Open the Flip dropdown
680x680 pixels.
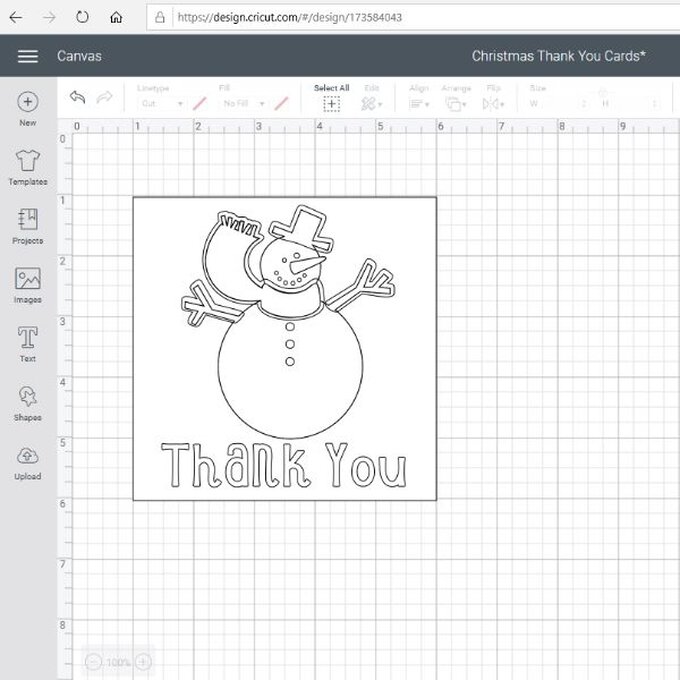point(494,104)
